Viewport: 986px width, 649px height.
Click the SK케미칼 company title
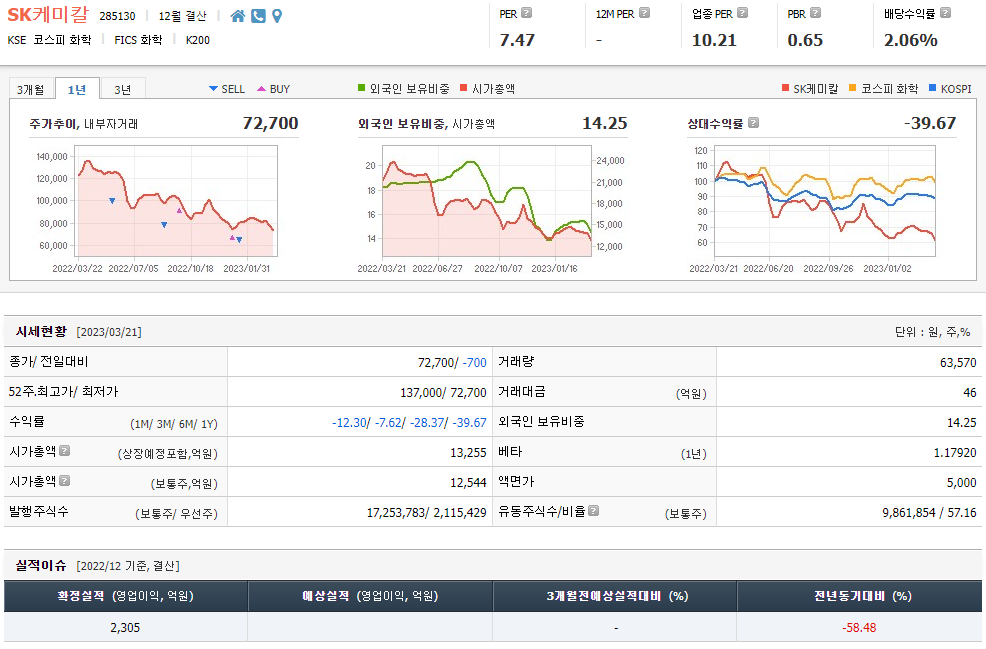48,14
